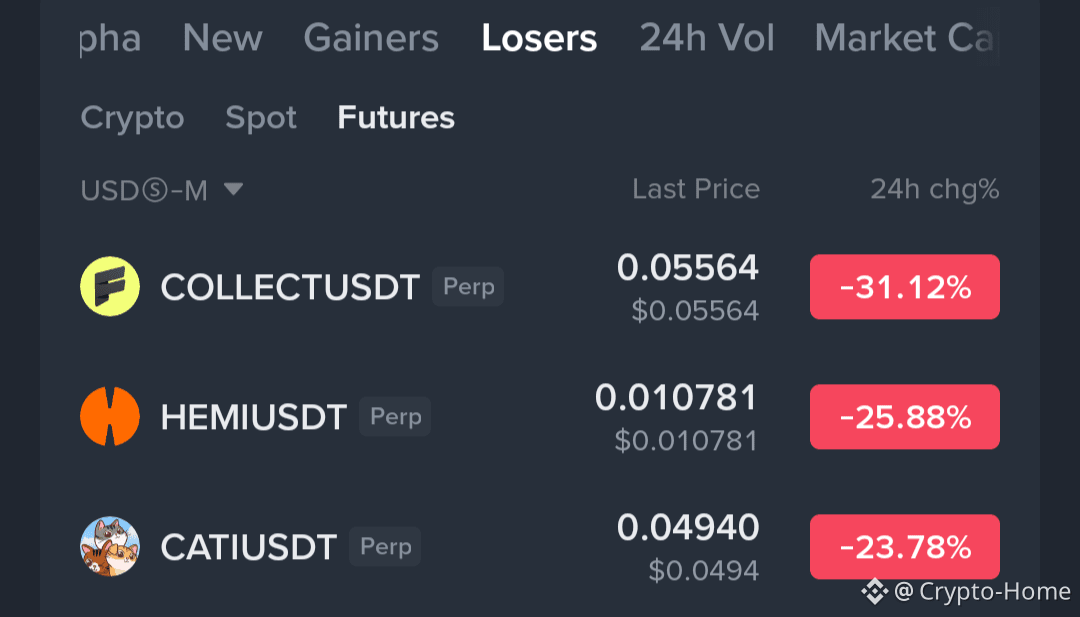The image size is (1080, 617).
Task: Open the 24h Vol tab
Action: (707, 38)
